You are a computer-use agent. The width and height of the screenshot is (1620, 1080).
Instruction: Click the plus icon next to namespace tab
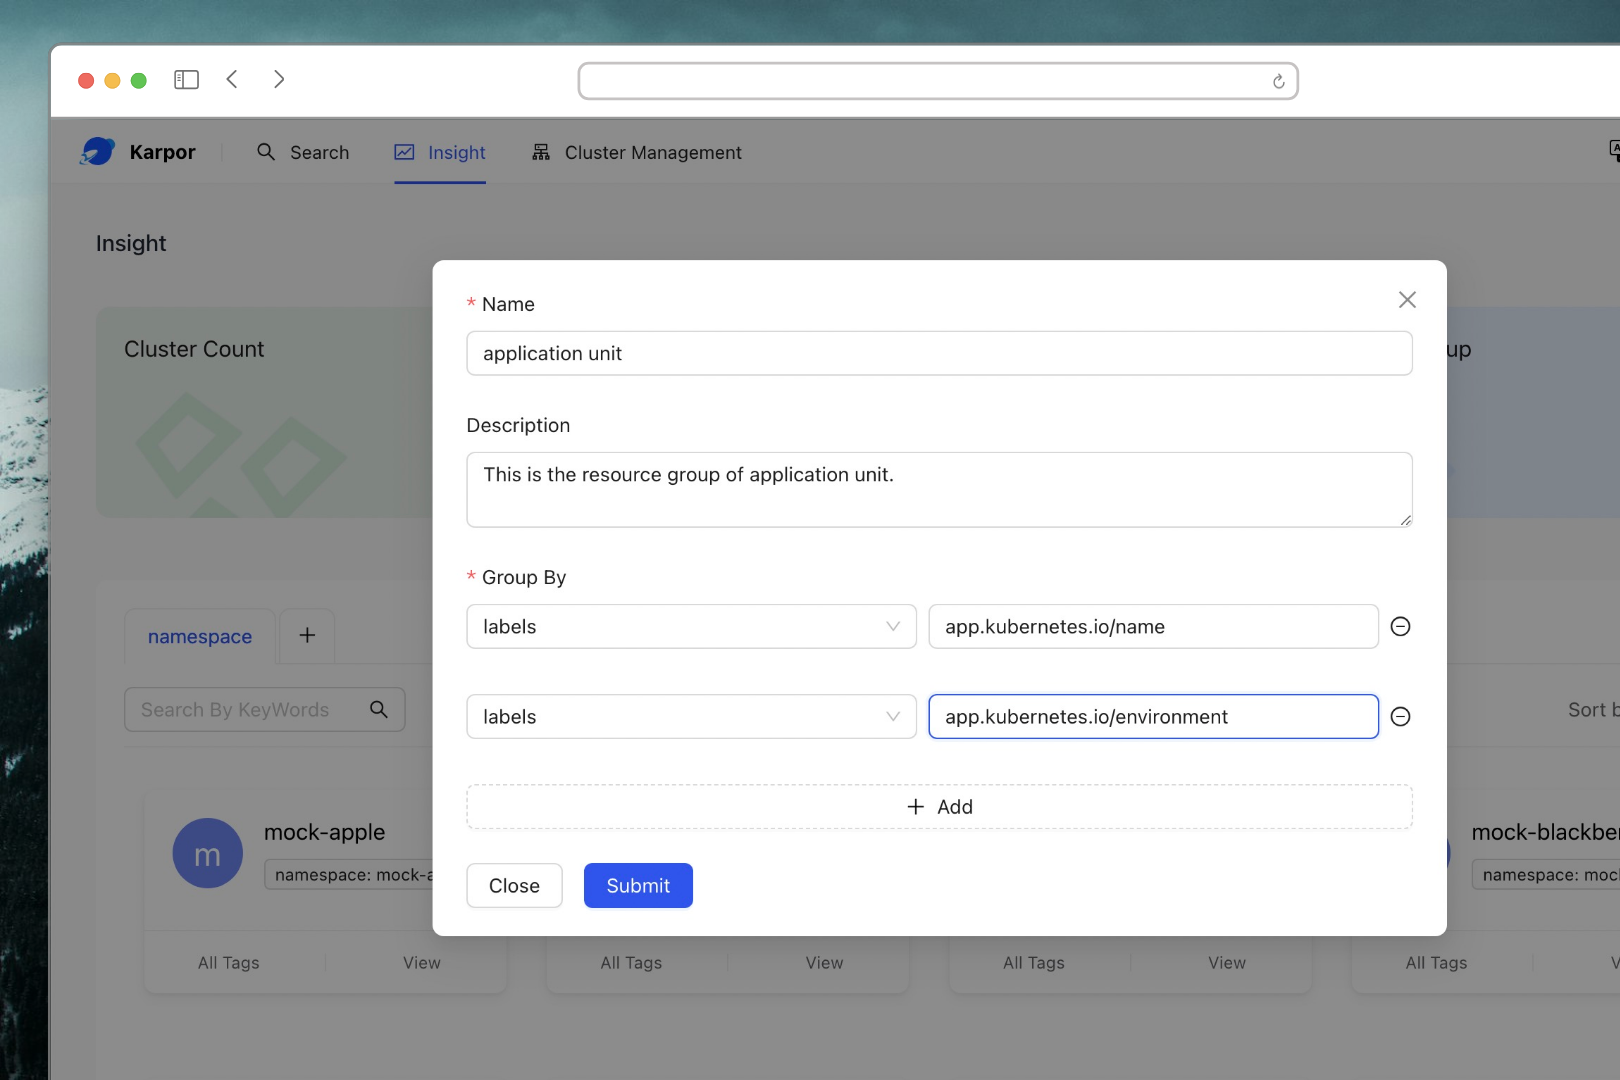[x=307, y=636]
